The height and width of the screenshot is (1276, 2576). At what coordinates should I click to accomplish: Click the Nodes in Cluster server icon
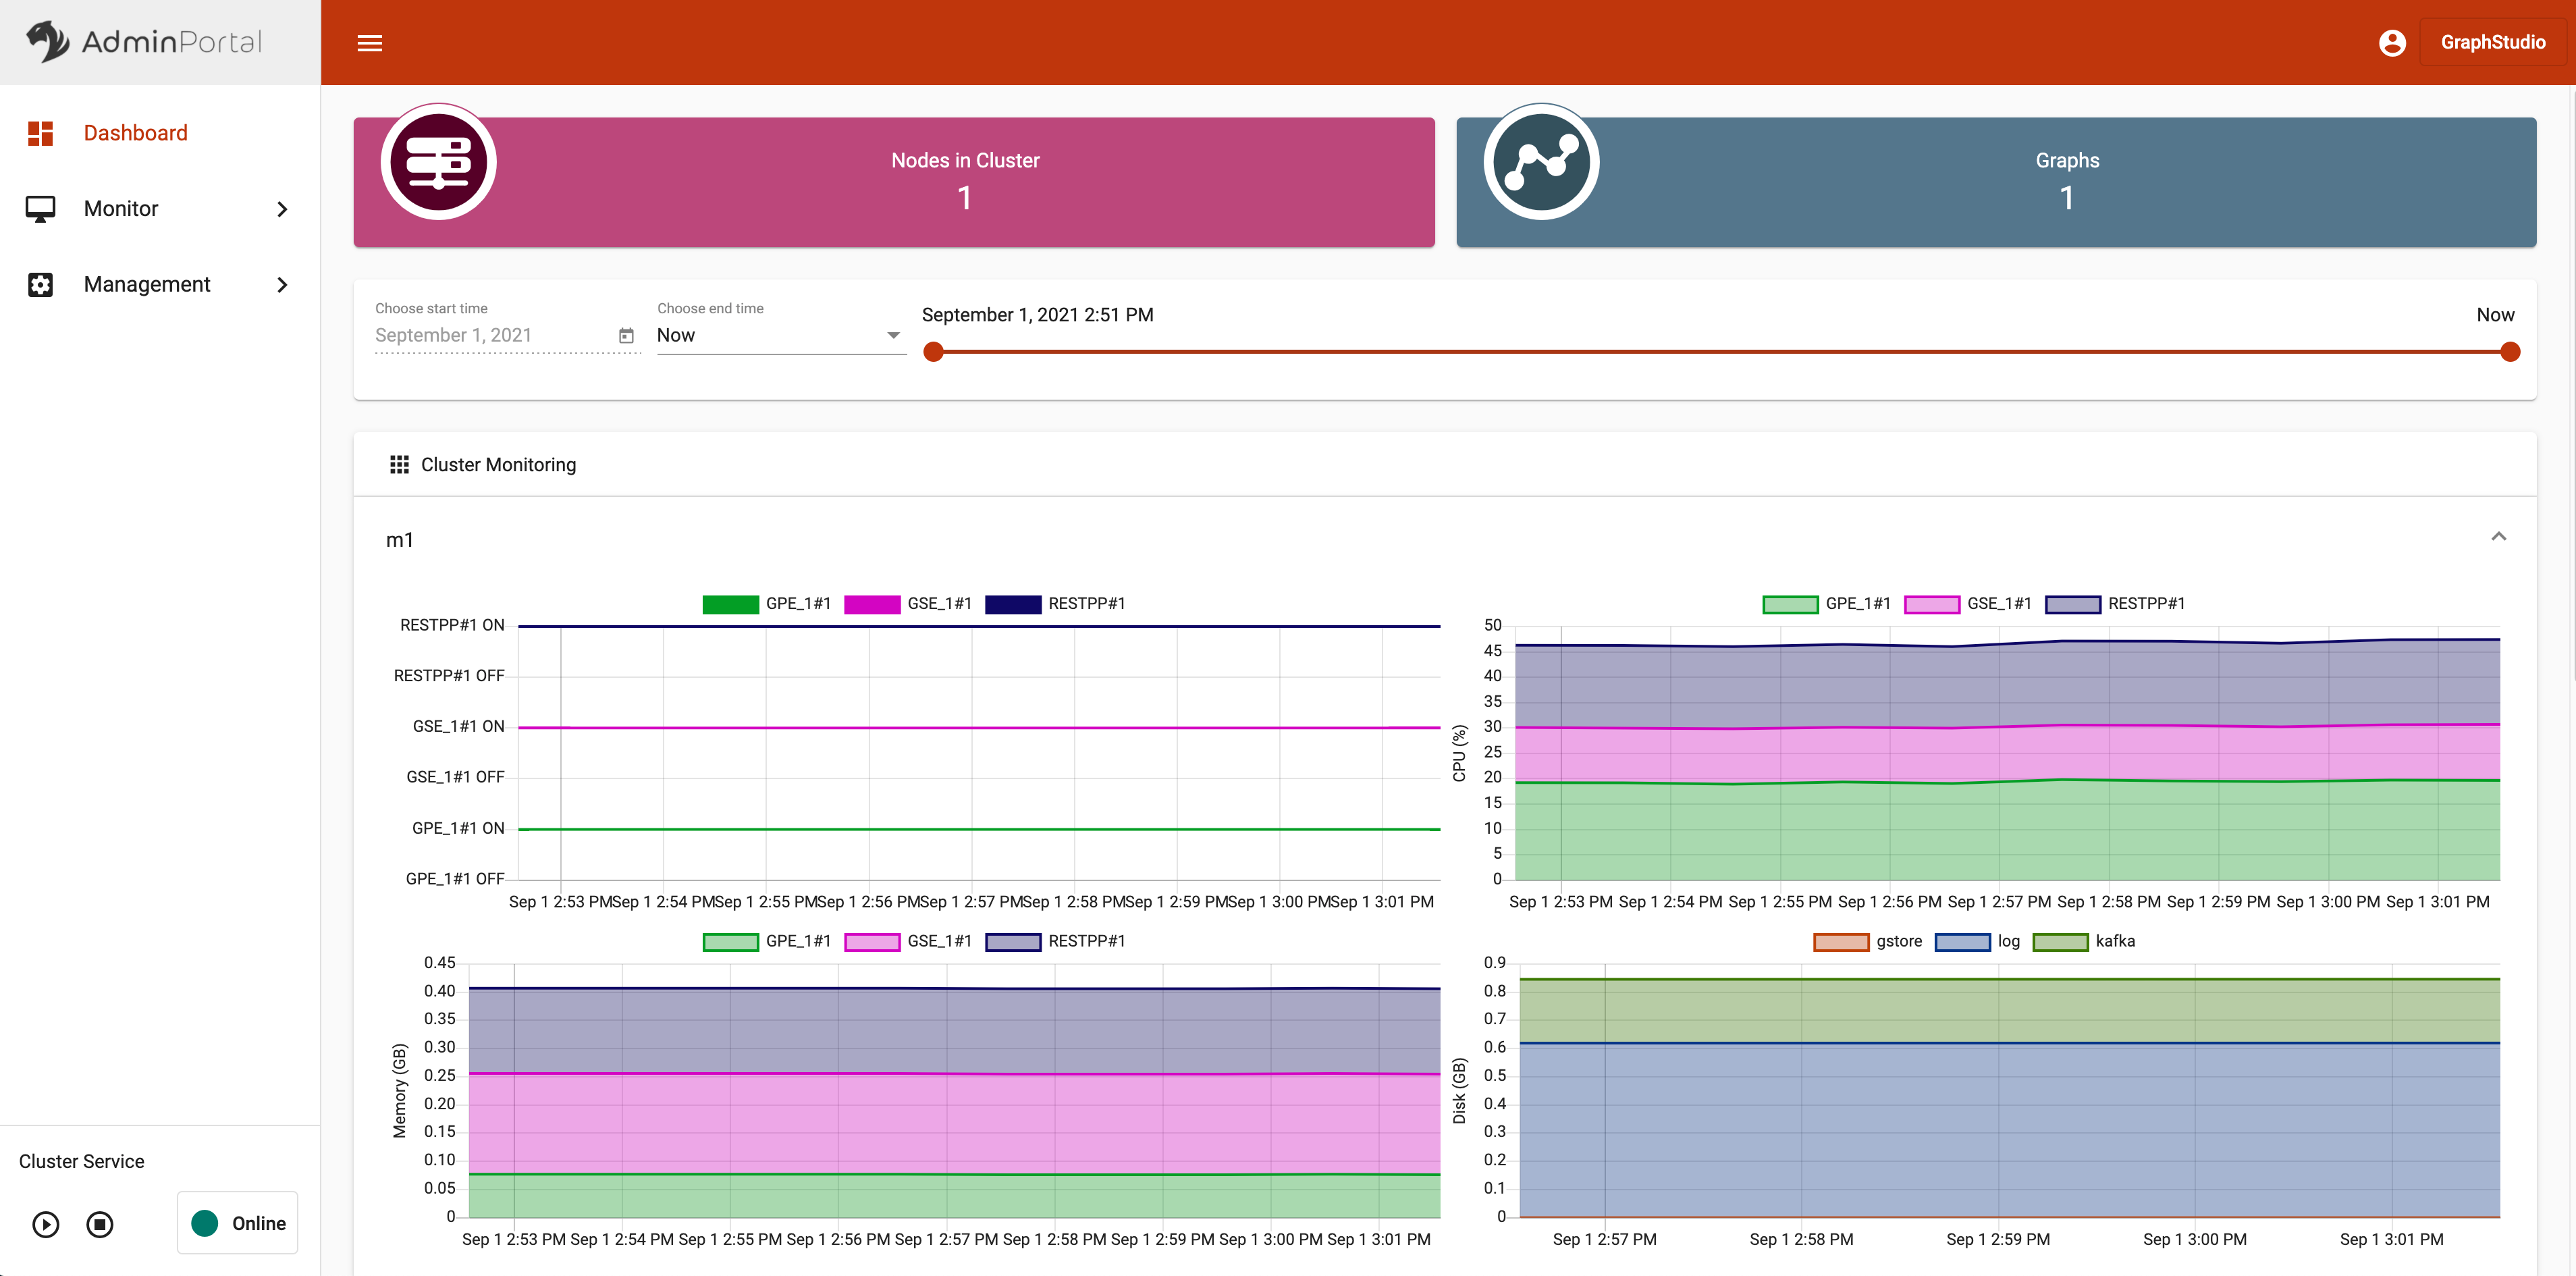pos(438,162)
